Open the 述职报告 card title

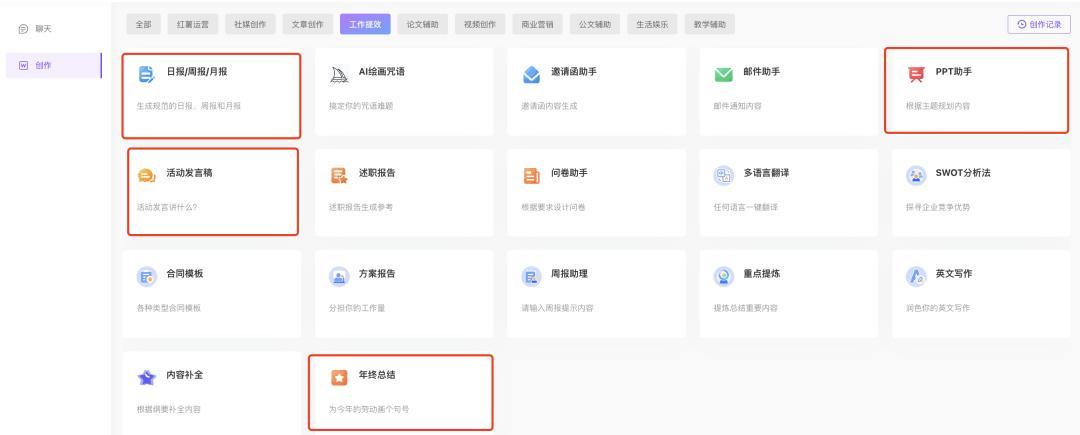pos(377,173)
